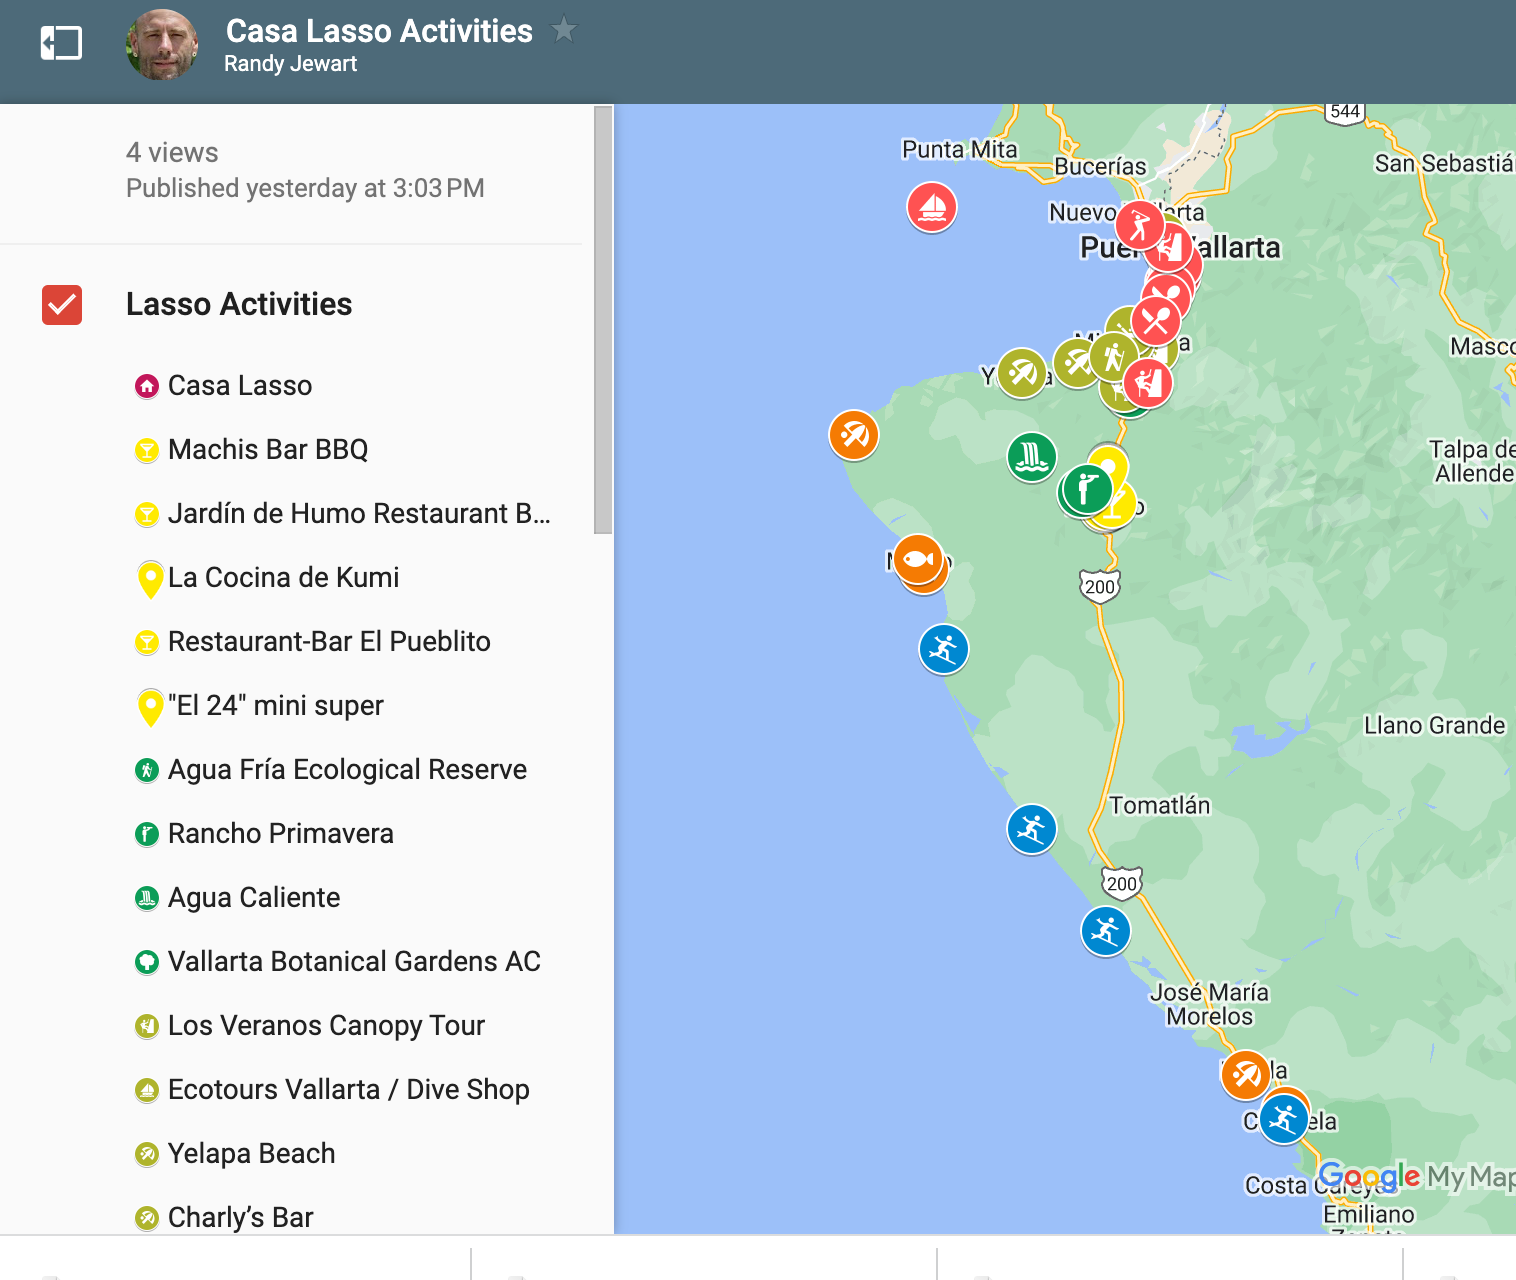Open Restaurant-Bar El Pueblito entry

[x=329, y=641]
